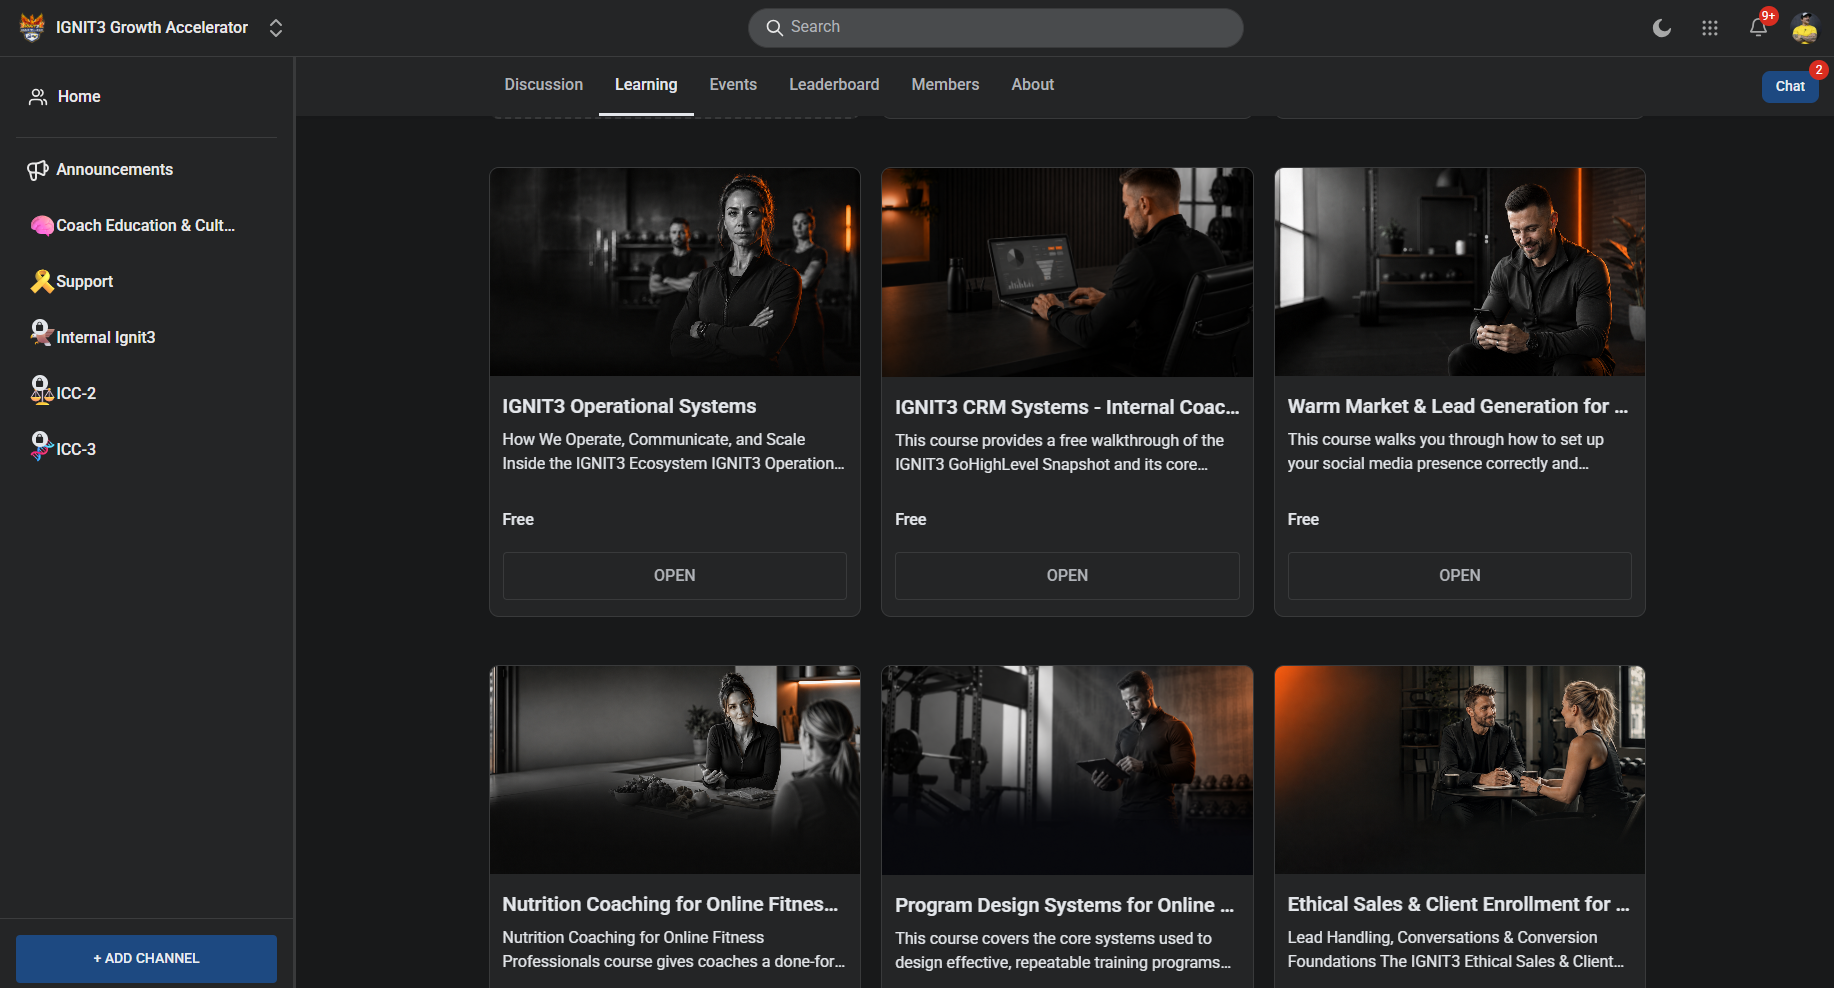Click the Ethical Sales & Client Enrollment title
This screenshot has width=1834, height=988.
point(1459,905)
